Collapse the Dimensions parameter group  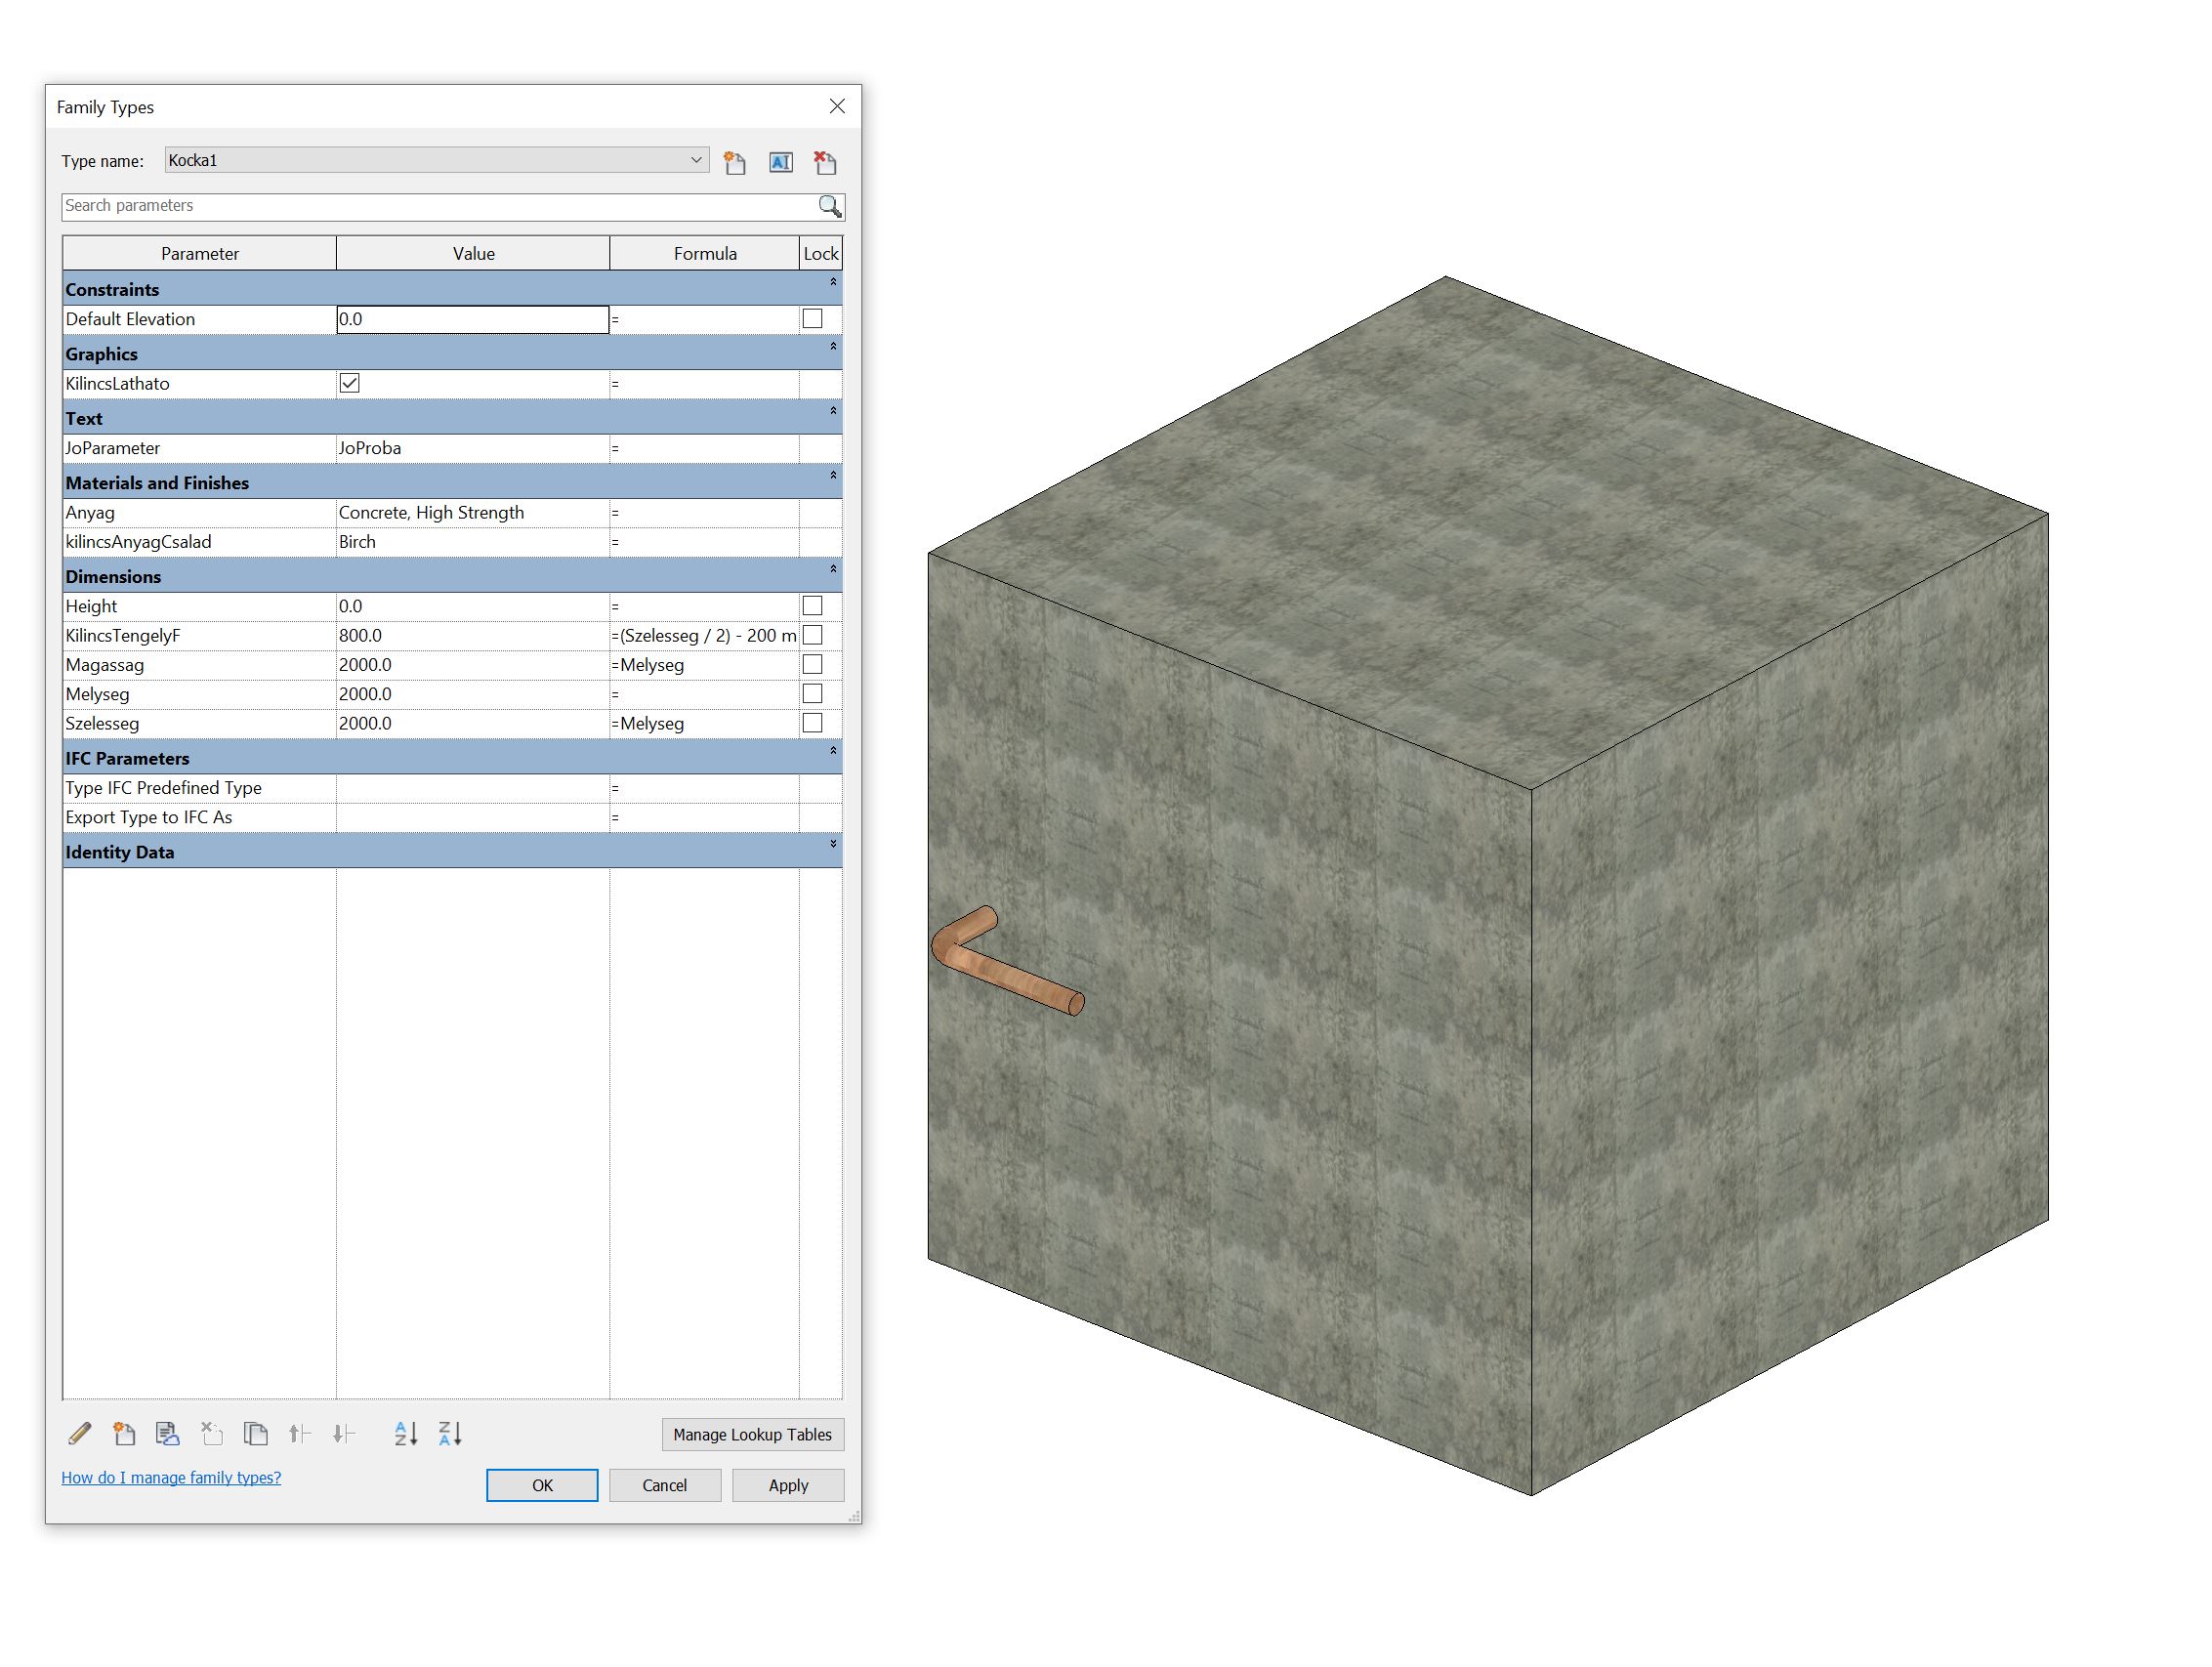pos(833,570)
